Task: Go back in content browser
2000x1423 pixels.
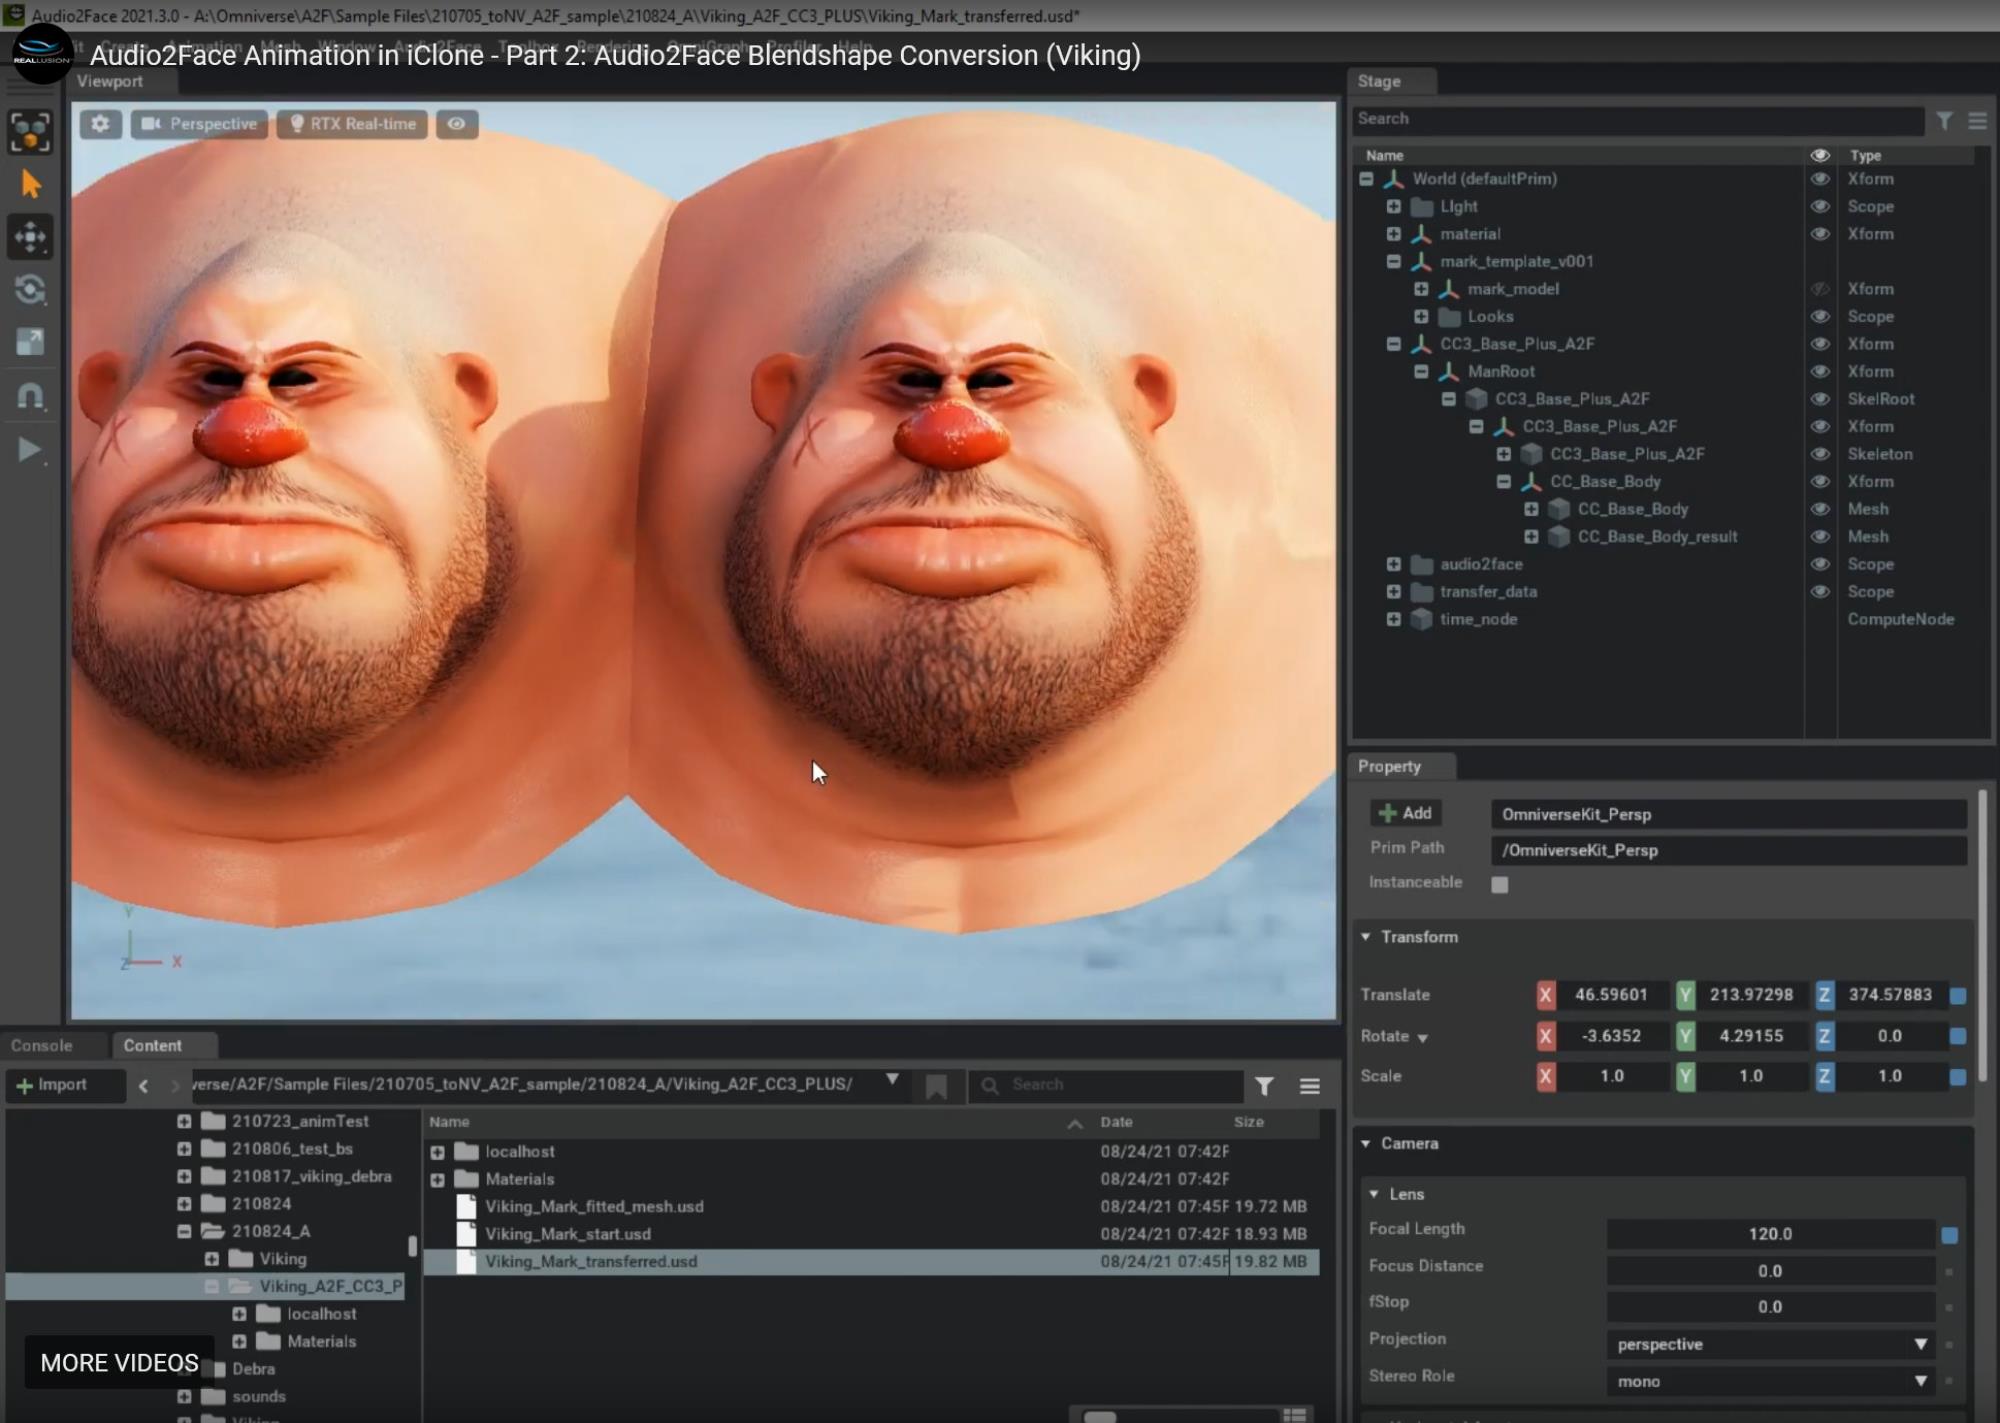Action: click(143, 1085)
